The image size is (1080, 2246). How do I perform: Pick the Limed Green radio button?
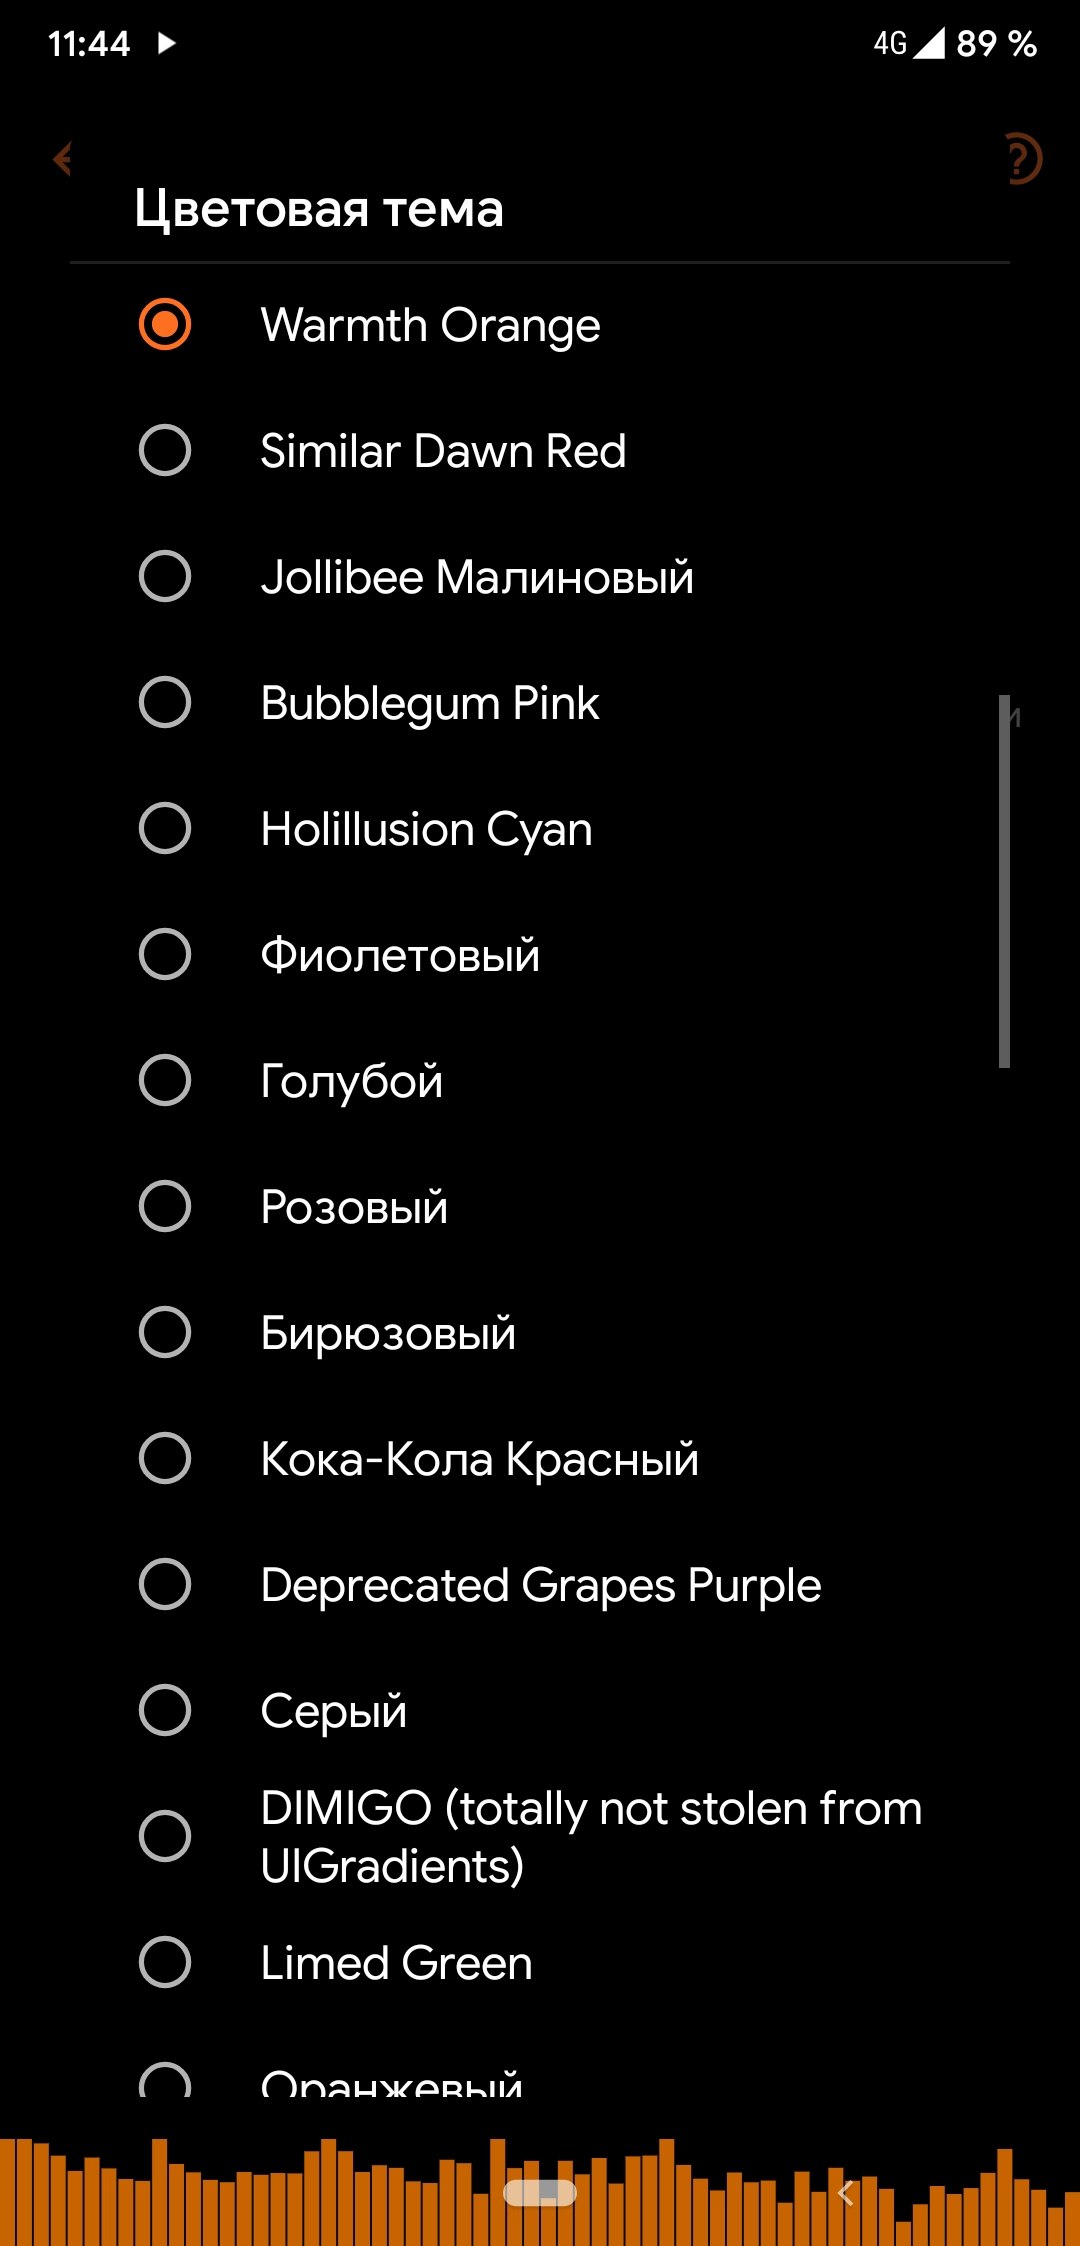(x=165, y=1963)
